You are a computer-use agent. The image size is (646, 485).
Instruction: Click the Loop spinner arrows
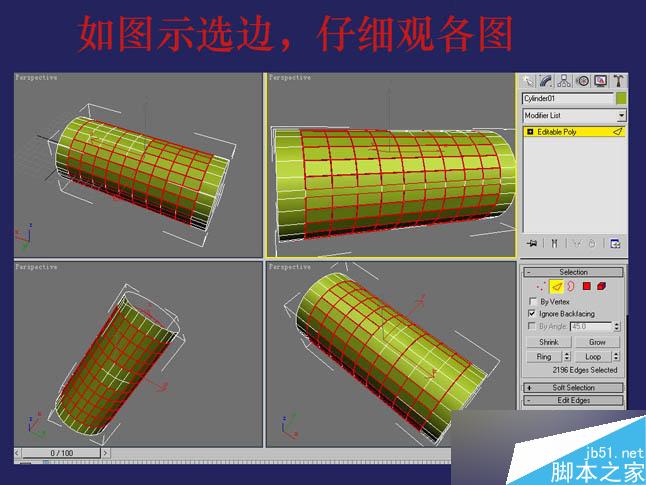click(616, 356)
